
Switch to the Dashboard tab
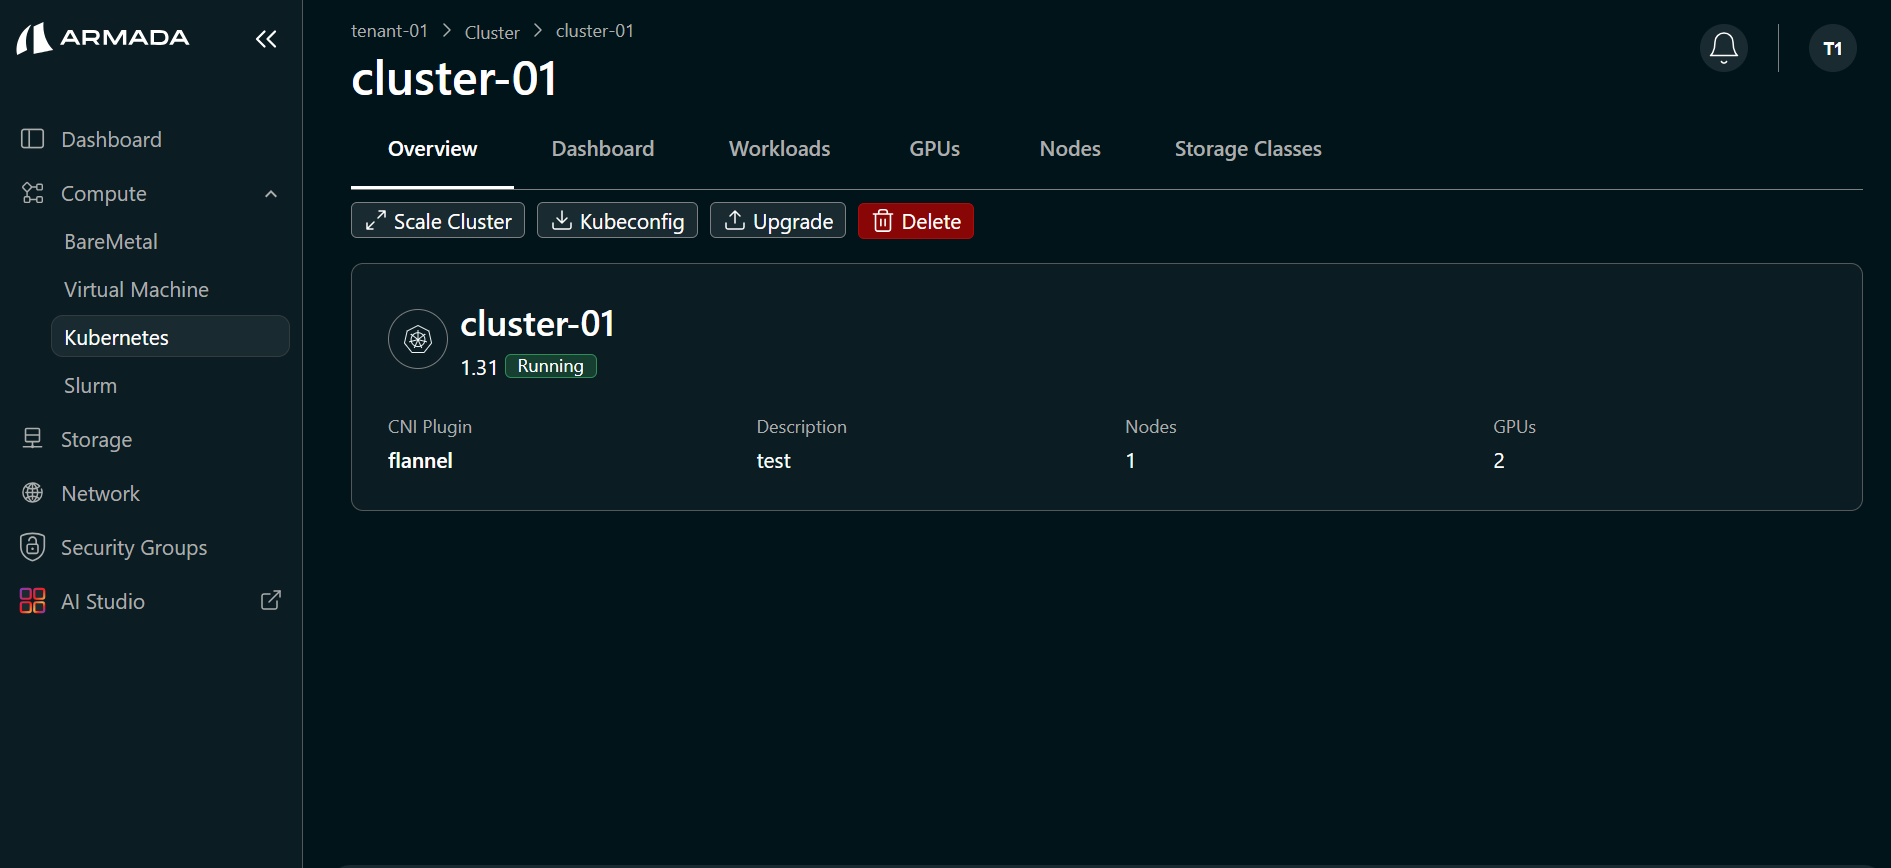pyautogui.click(x=603, y=149)
